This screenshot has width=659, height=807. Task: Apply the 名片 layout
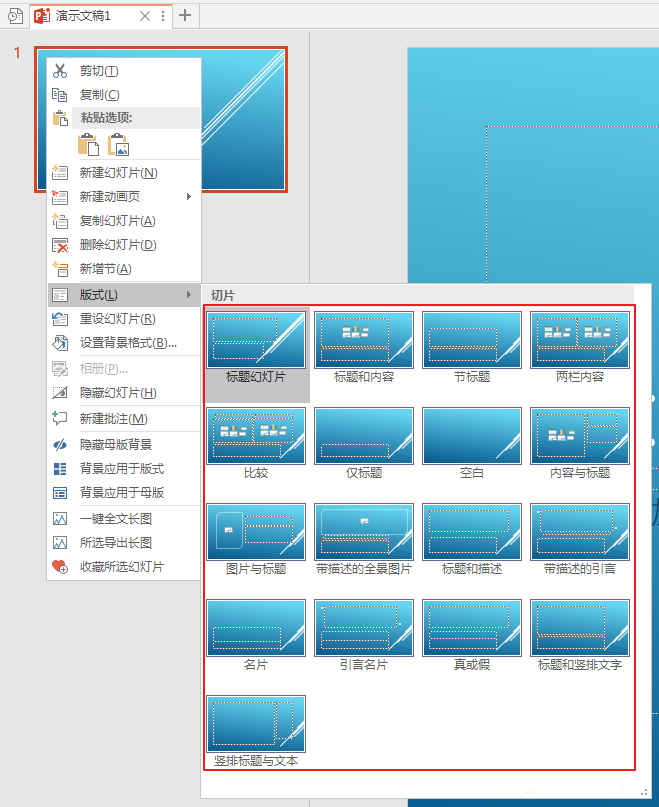256,636
